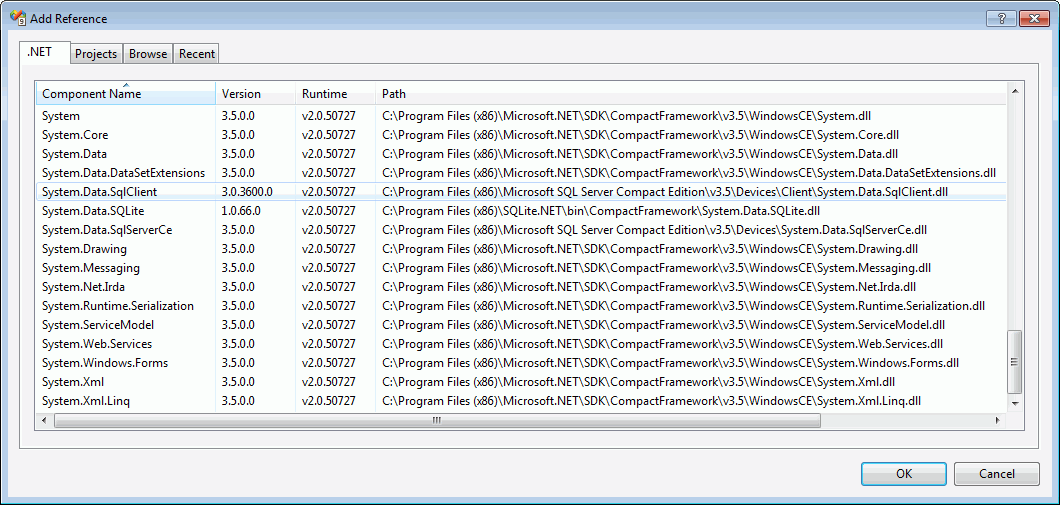Click horizontal scrollbar right arrow
The width and height of the screenshot is (1060, 505).
[998, 420]
